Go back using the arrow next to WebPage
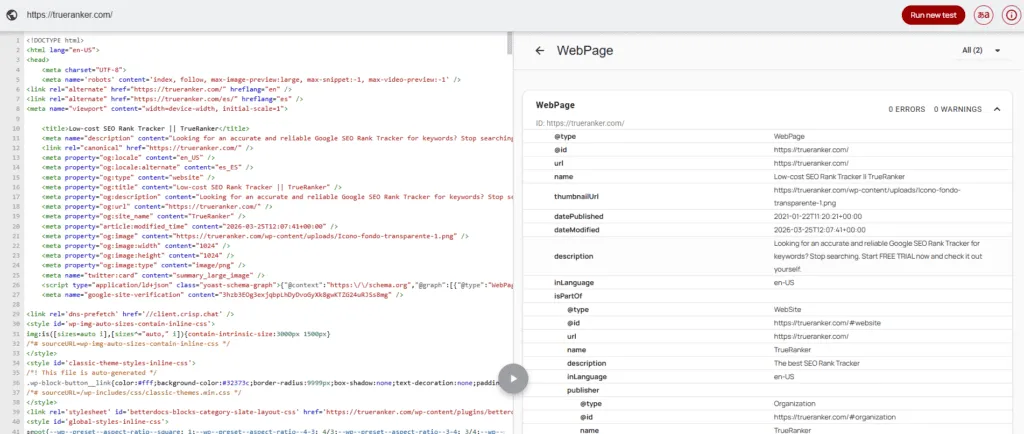Image resolution: width=1024 pixels, height=434 pixels. 539,50
